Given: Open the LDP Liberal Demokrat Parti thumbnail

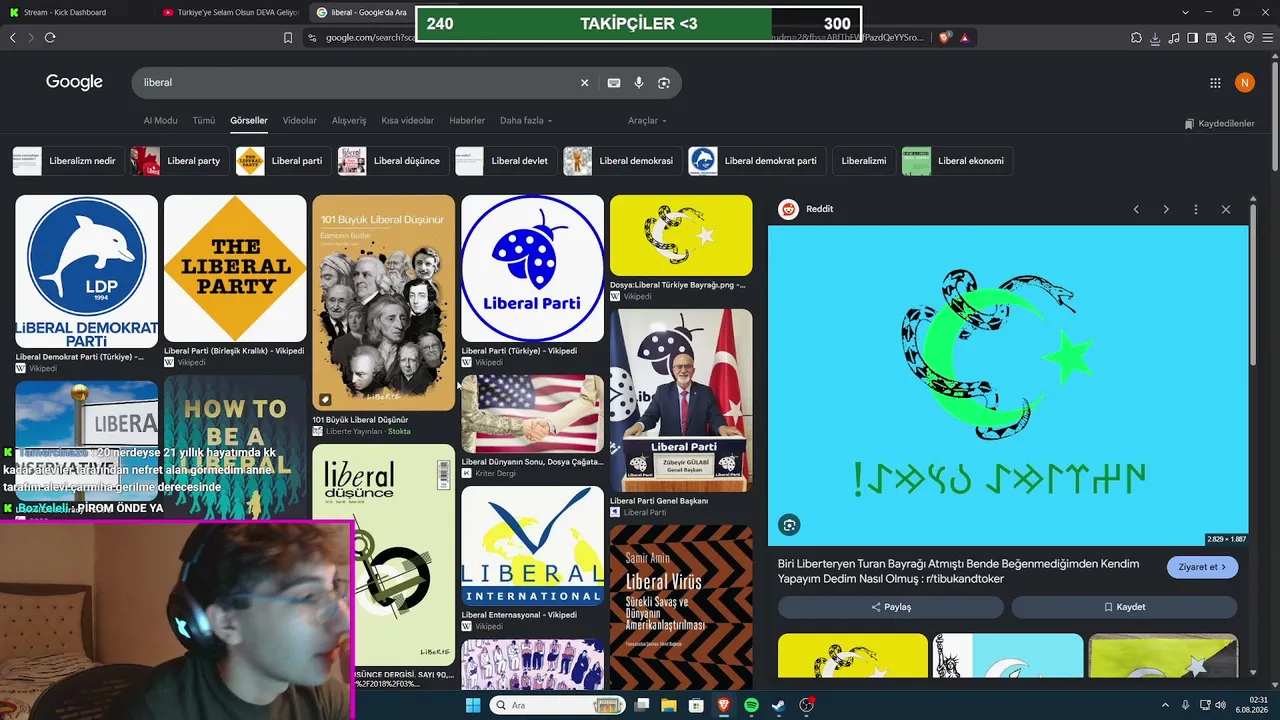Looking at the screenshot, I should pos(86,271).
